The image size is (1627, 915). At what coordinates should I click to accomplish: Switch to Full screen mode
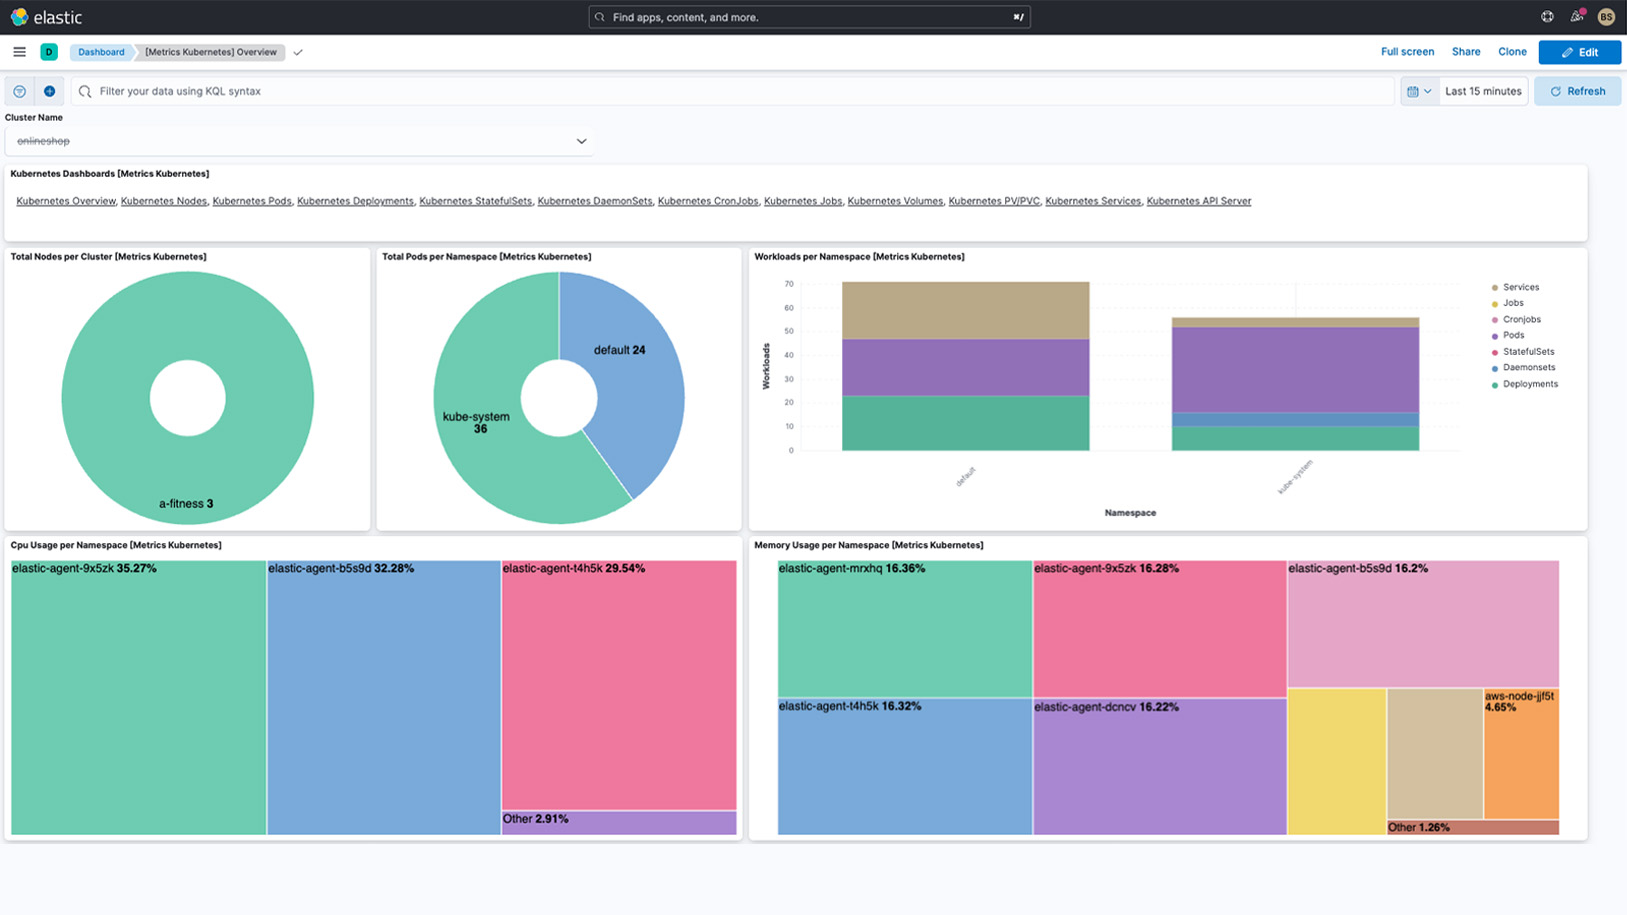[x=1407, y=52]
